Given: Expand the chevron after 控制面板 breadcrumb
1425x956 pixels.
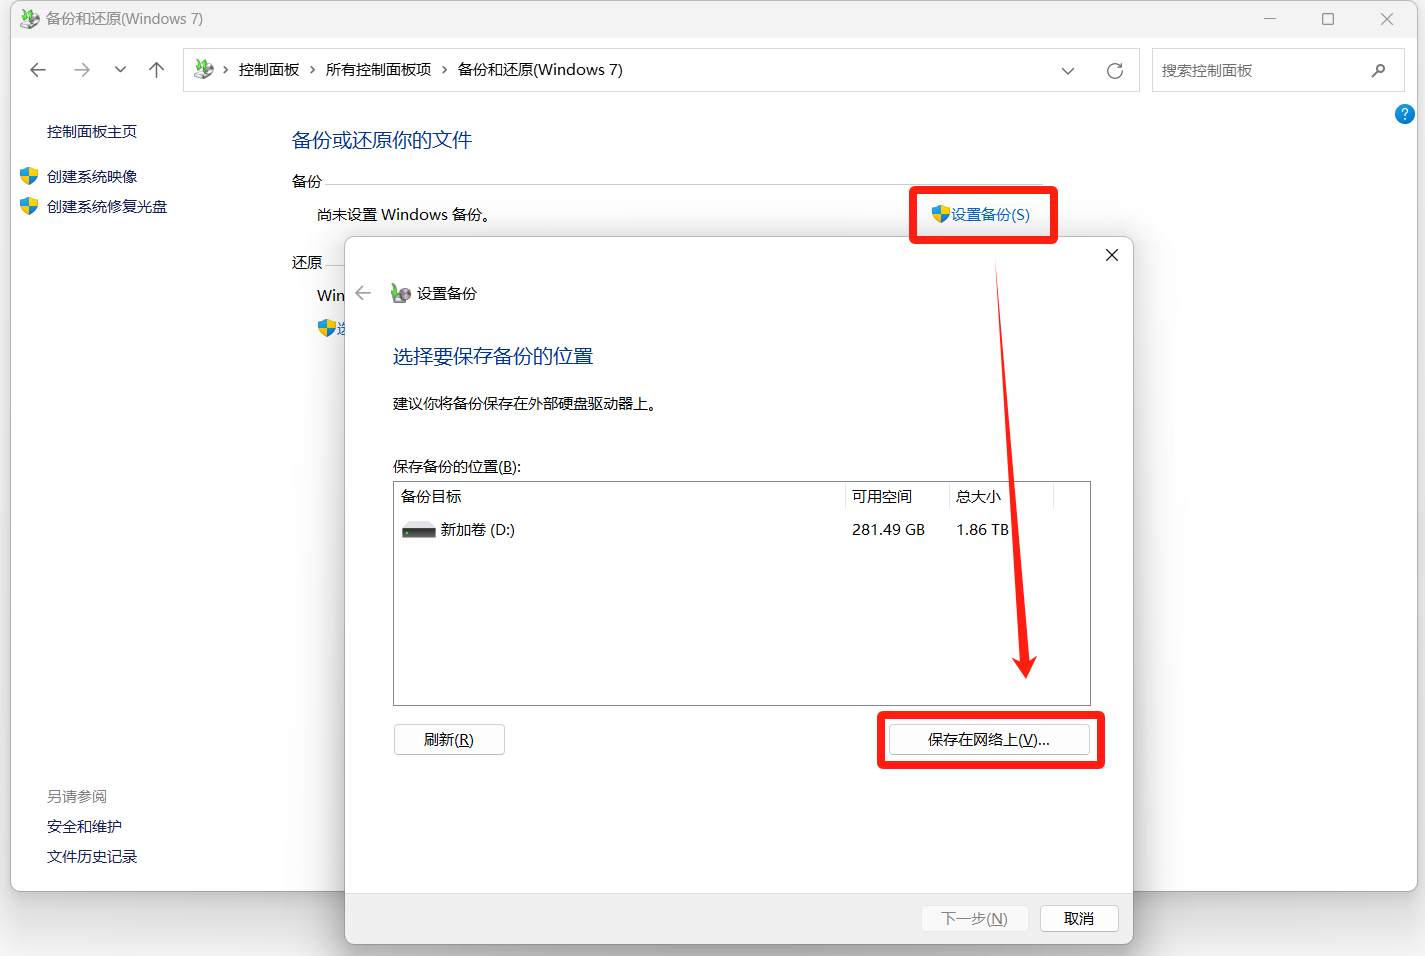Looking at the screenshot, I should pos(312,70).
